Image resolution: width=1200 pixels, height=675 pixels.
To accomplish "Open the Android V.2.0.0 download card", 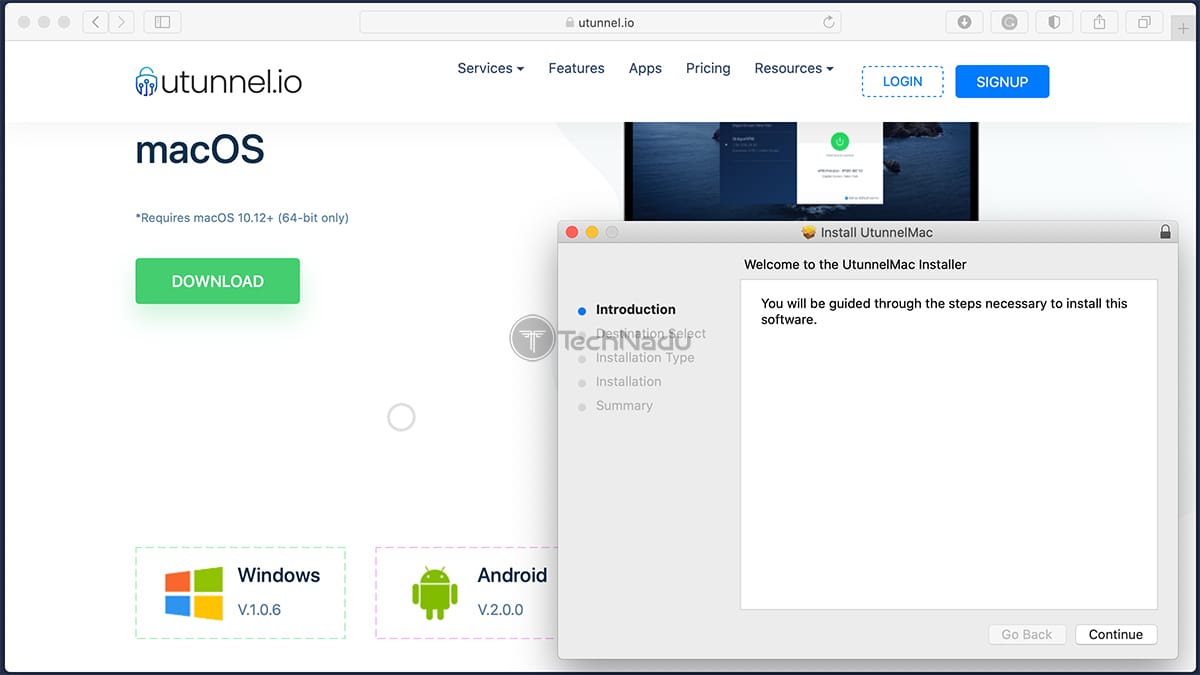I will pos(466,593).
